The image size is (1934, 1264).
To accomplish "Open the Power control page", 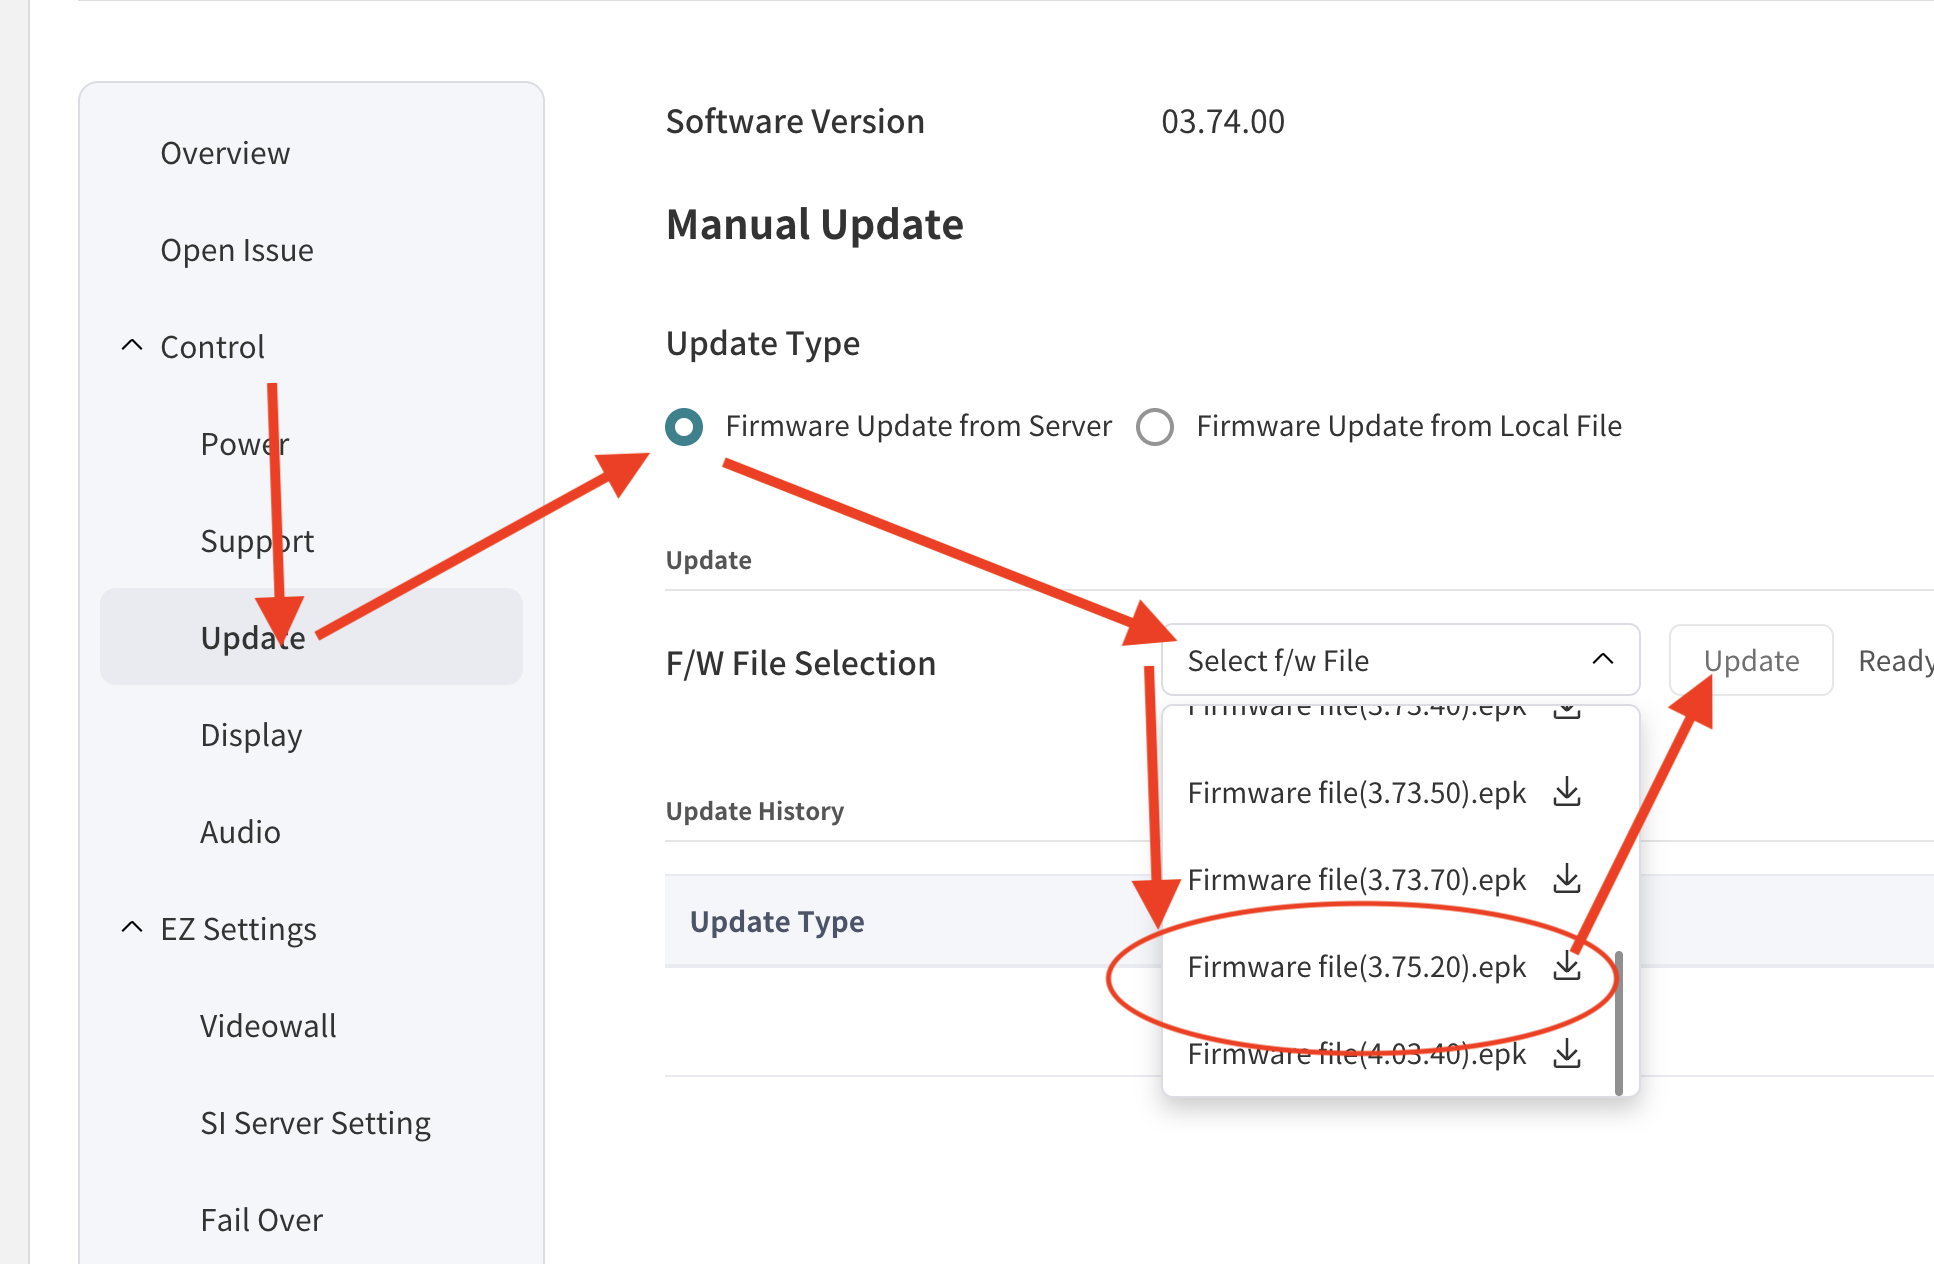I will pyautogui.click(x=244, y=444).
